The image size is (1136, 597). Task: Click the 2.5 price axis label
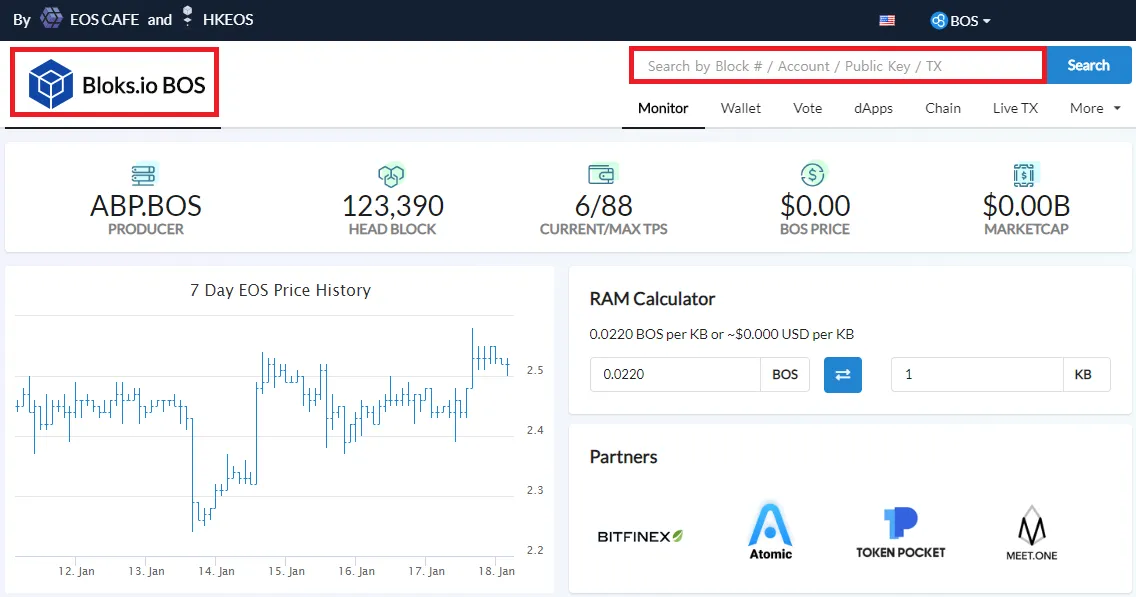tap(535, 370)
